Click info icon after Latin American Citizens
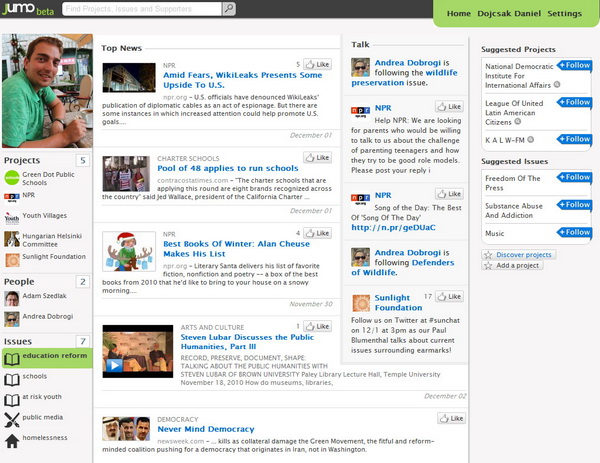 [x=518, y=122]
